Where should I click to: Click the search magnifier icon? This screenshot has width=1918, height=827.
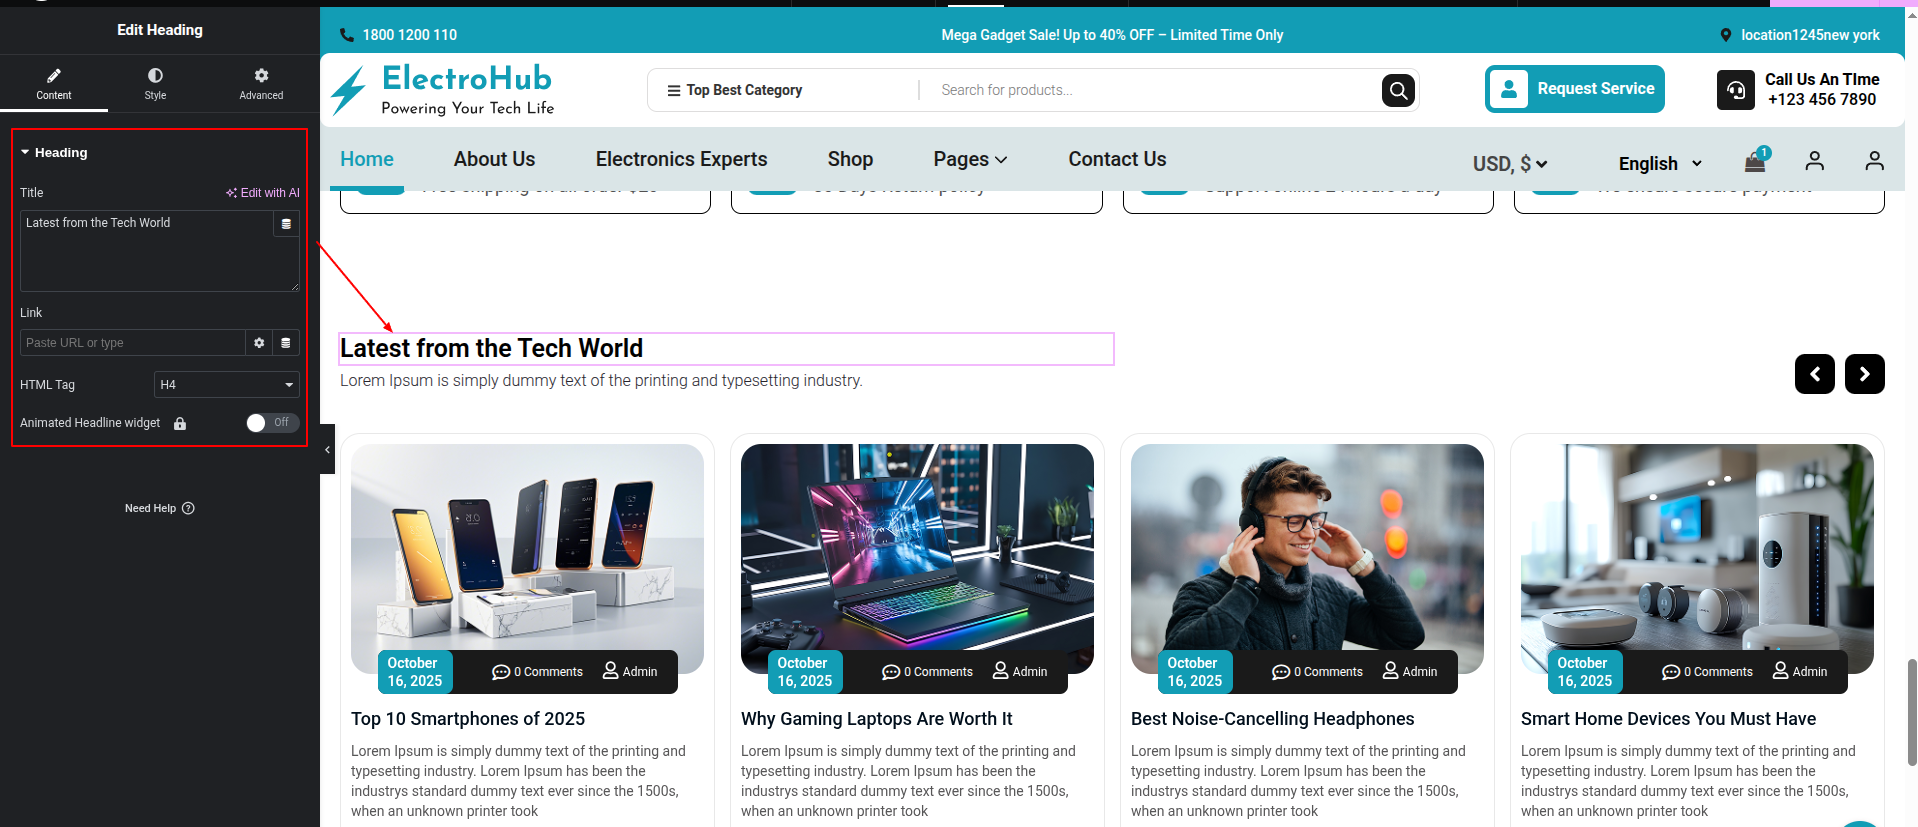pyautogui.click(x=1398, y=91)
